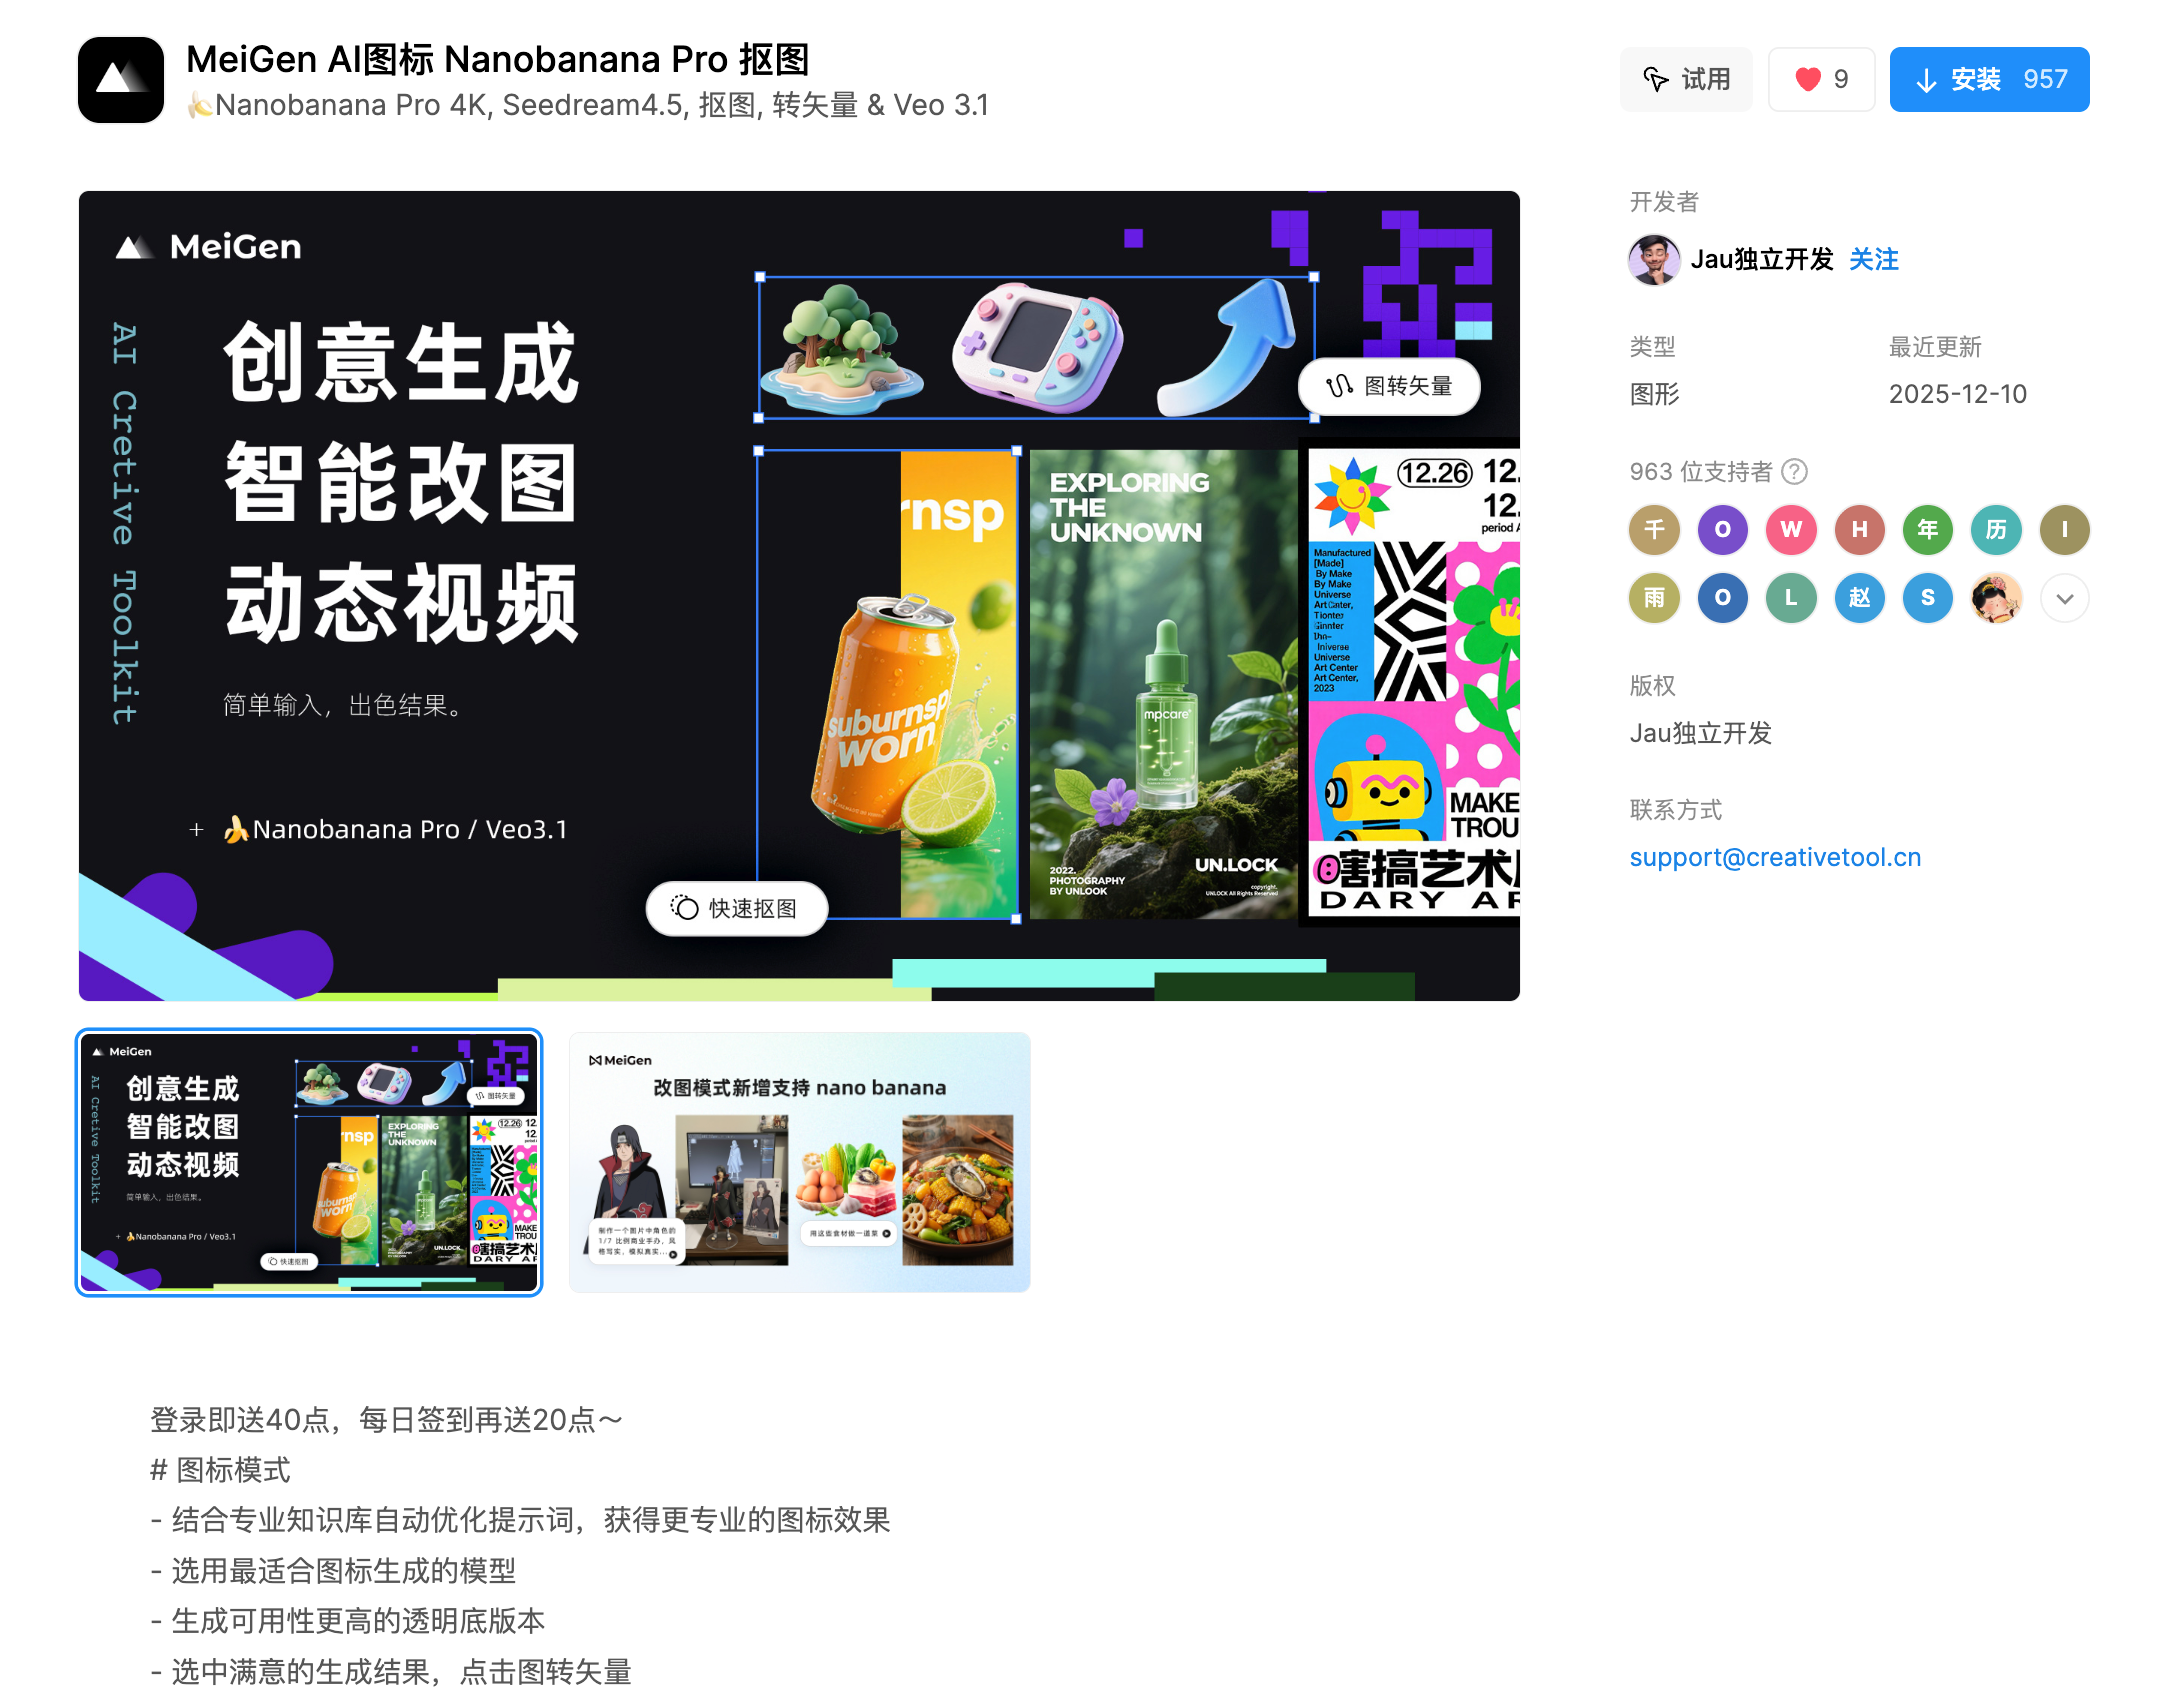Click the blue 安装 install button

(x=1988, y=80)
